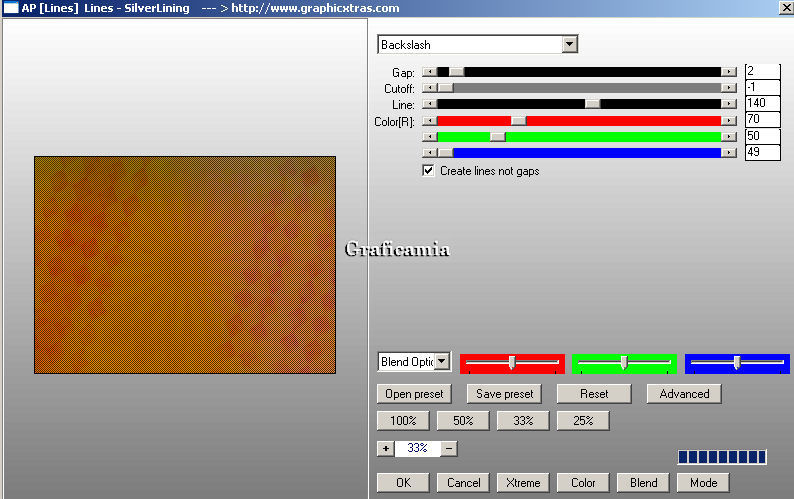Set preview zoom to 25%
The height and width of the screenshot is (499, 794).
[x=583, y=420]
